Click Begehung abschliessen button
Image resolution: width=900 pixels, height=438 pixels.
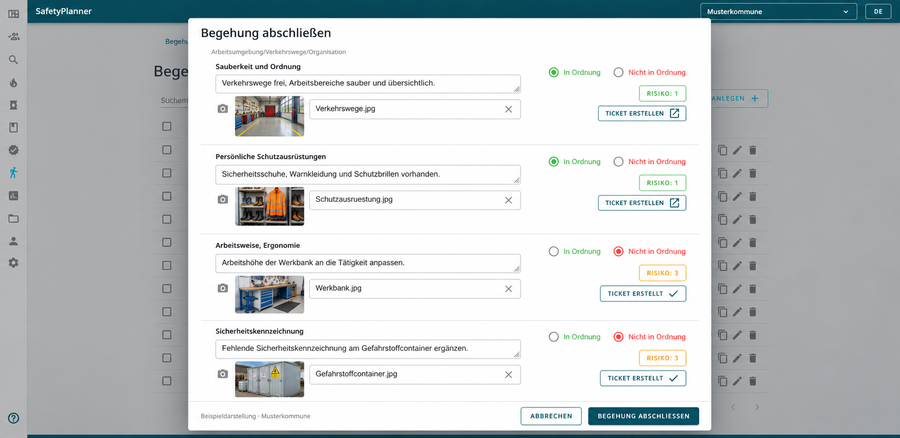click(643, 416)
